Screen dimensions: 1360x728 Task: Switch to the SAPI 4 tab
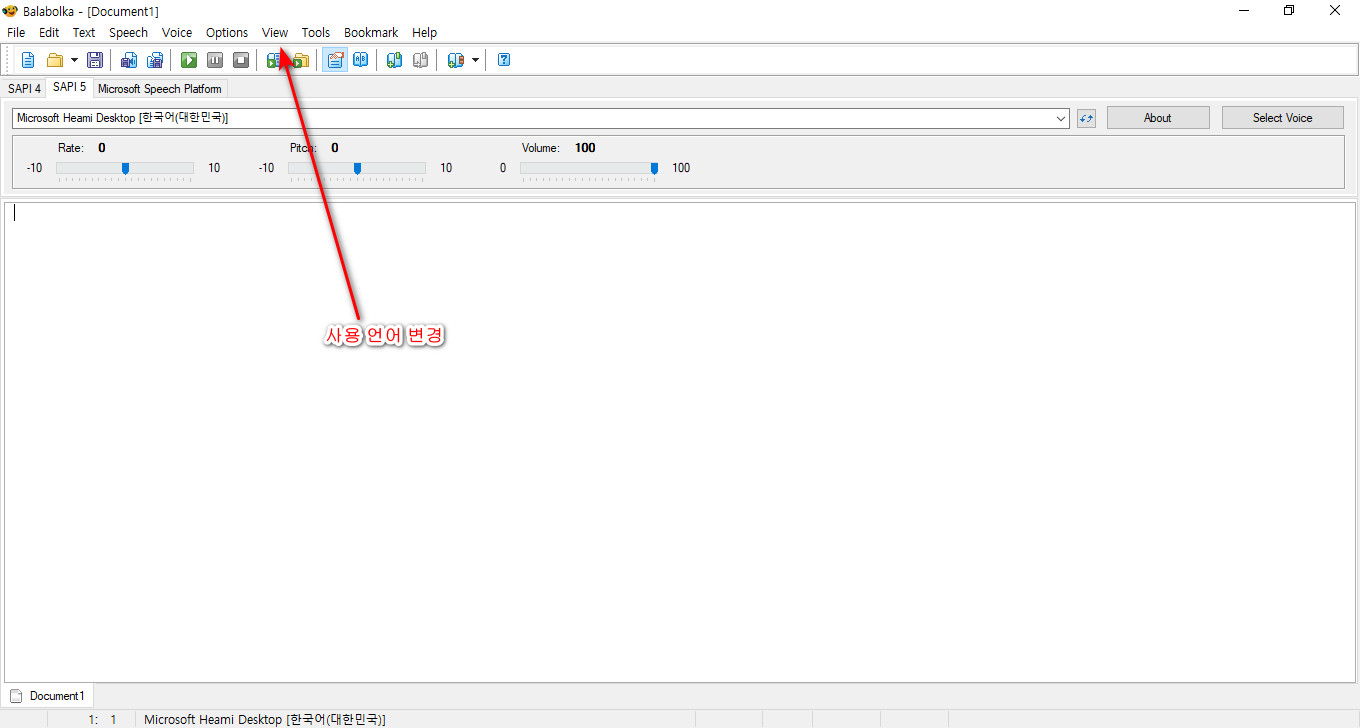click(25, 89)
